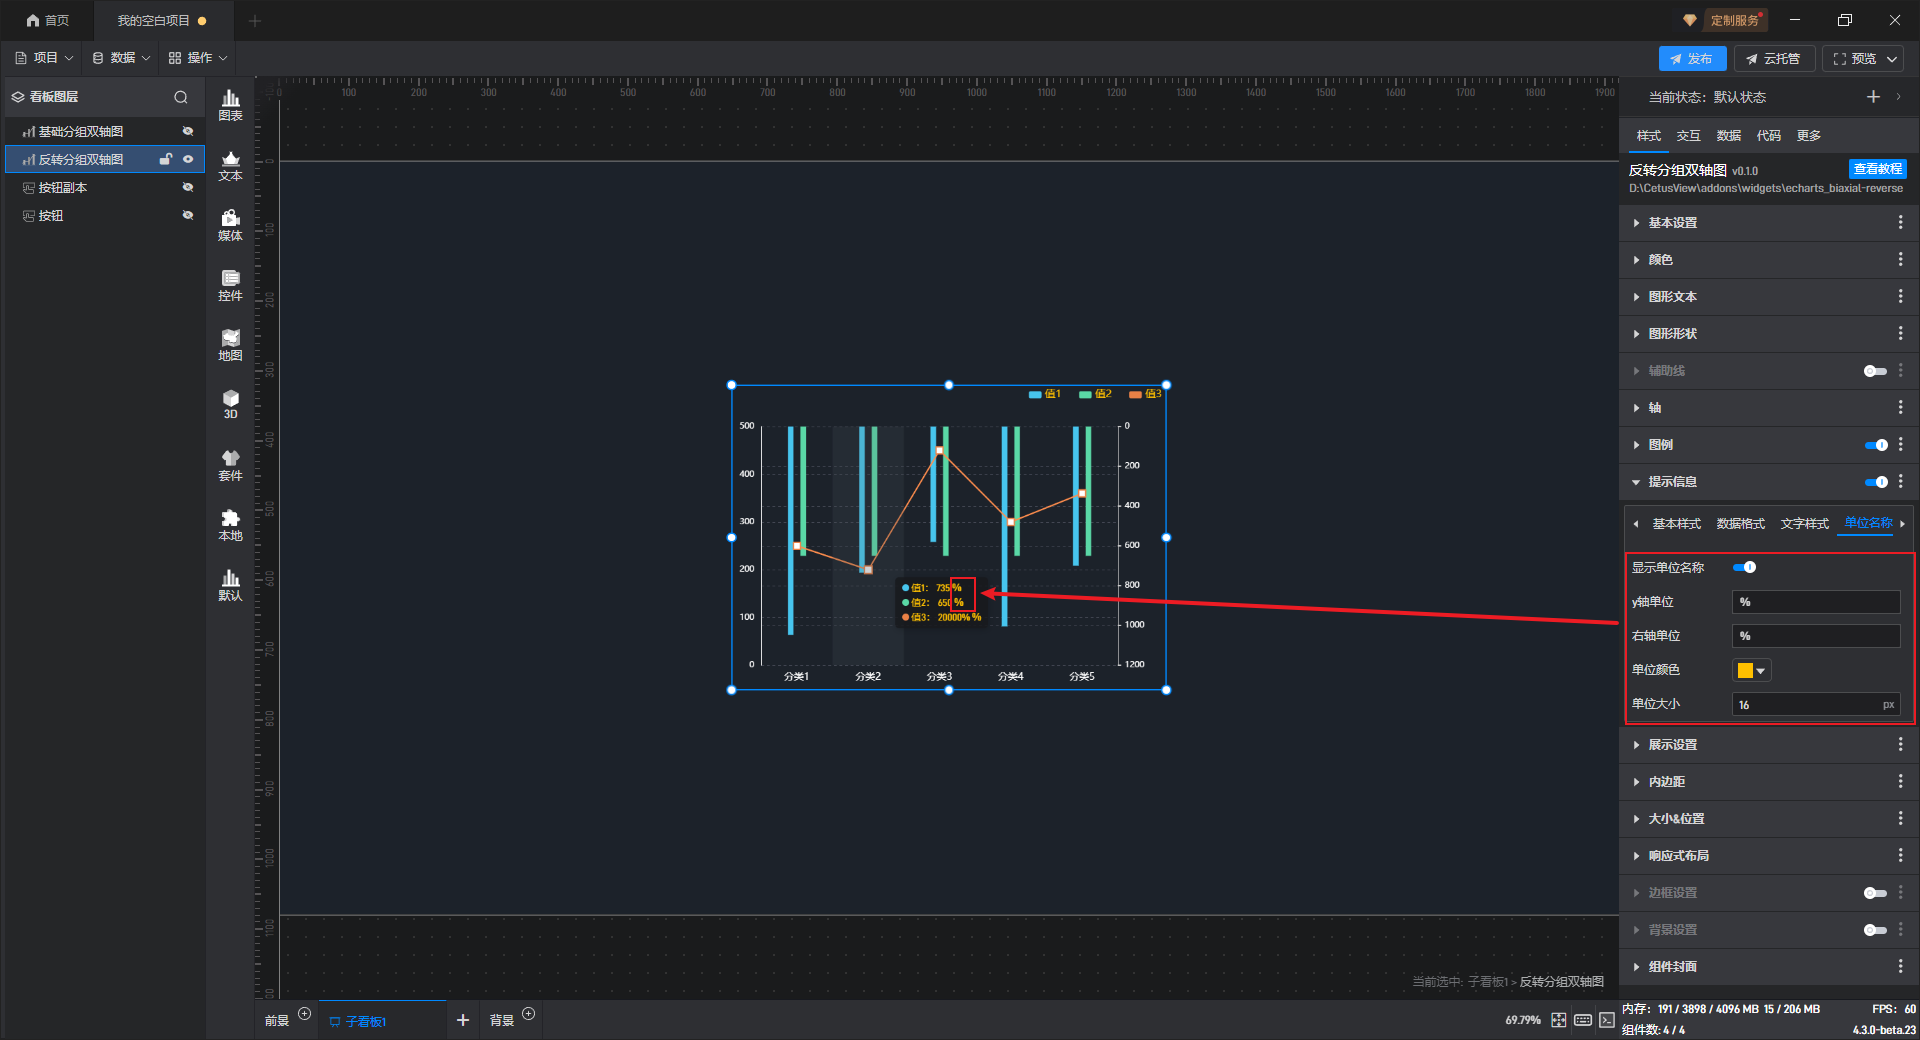This screenshot has height=1040, width=1920.
Task: Open the 文本 text components panel
Action: 230,165
